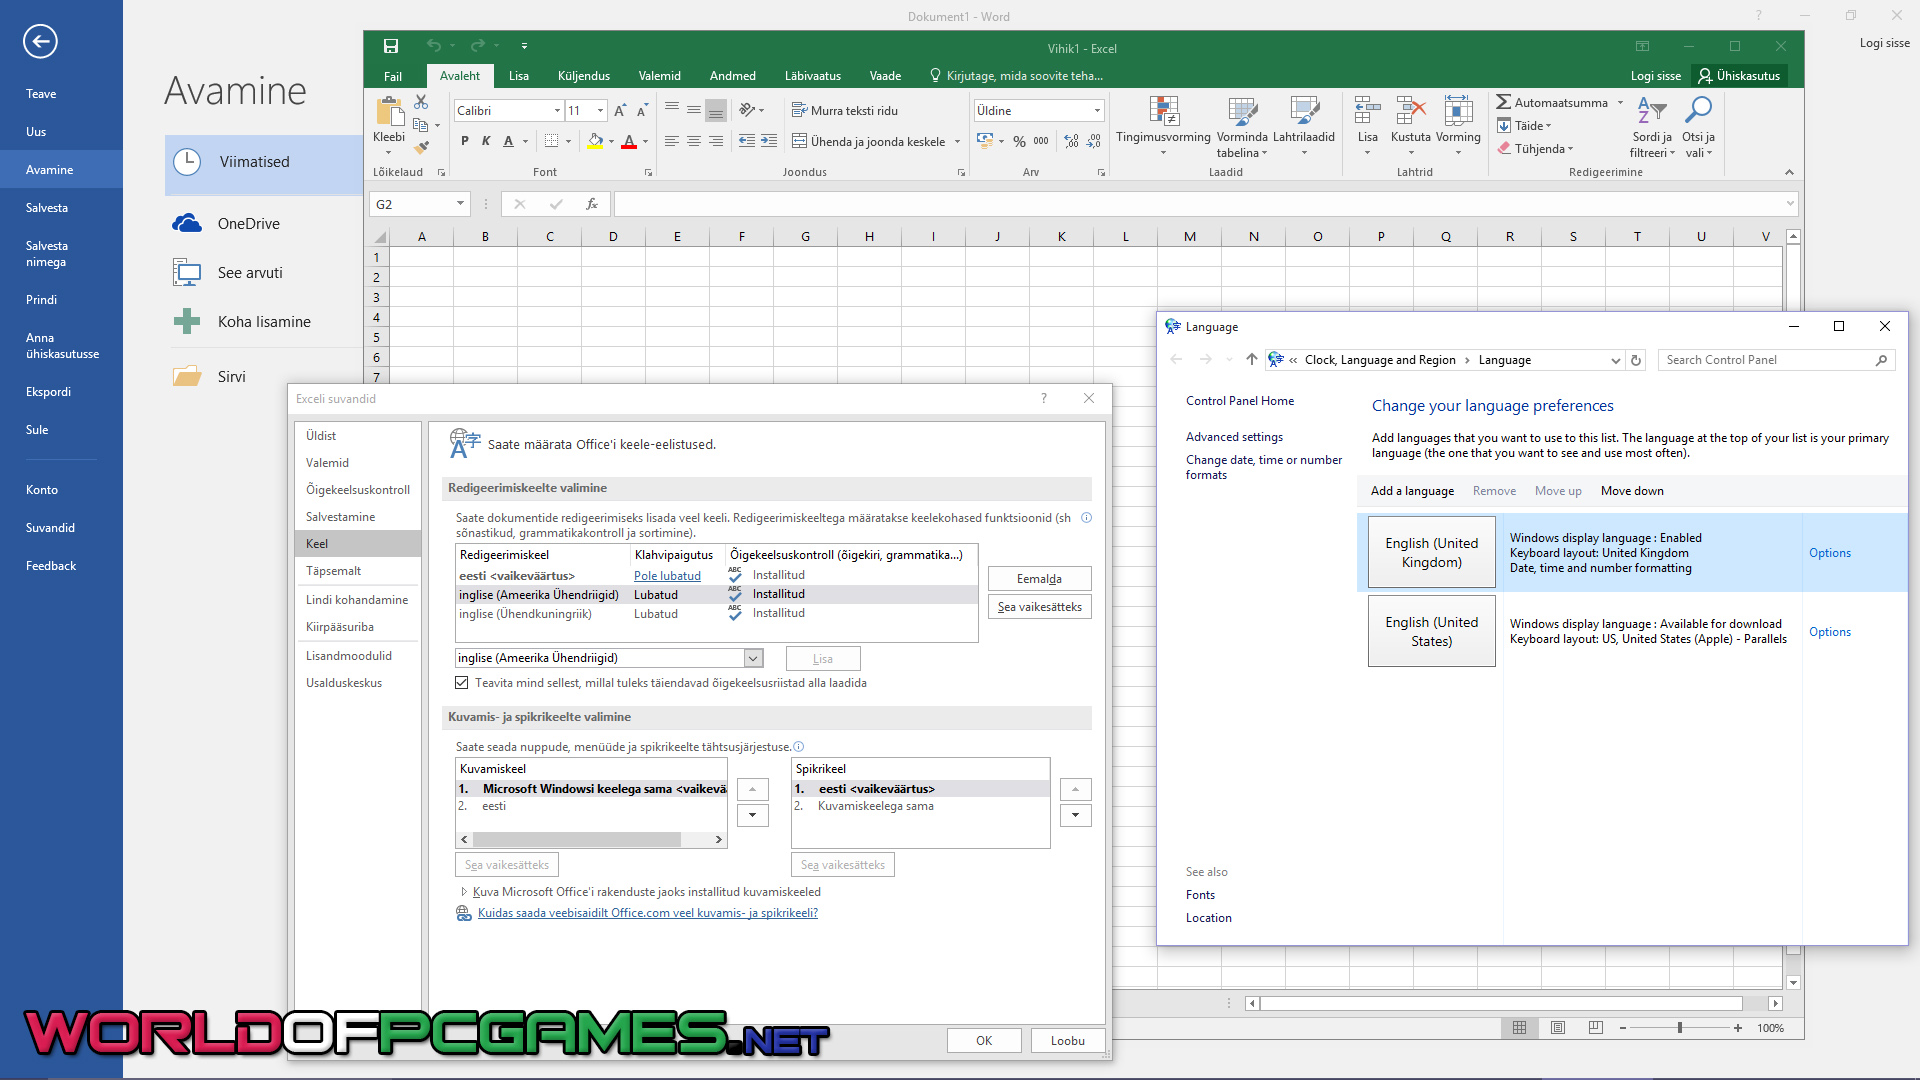Toggle Italic (K) formatting in Excel

(486, 141)
